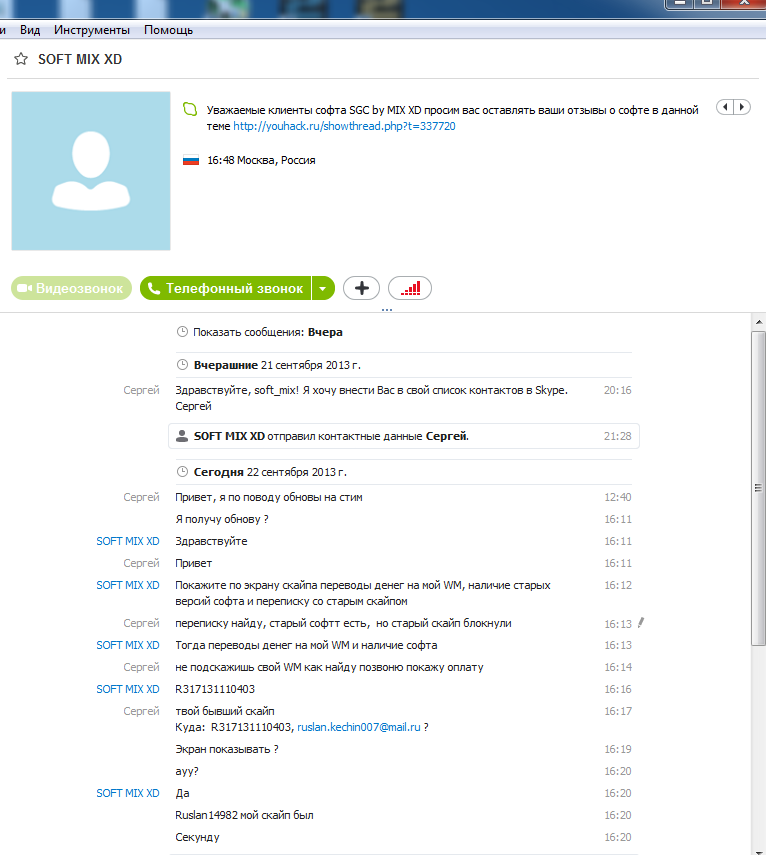Screen dimensions: 766x855
Task: Click the Russia flag icon
Action: pos(191,160)
